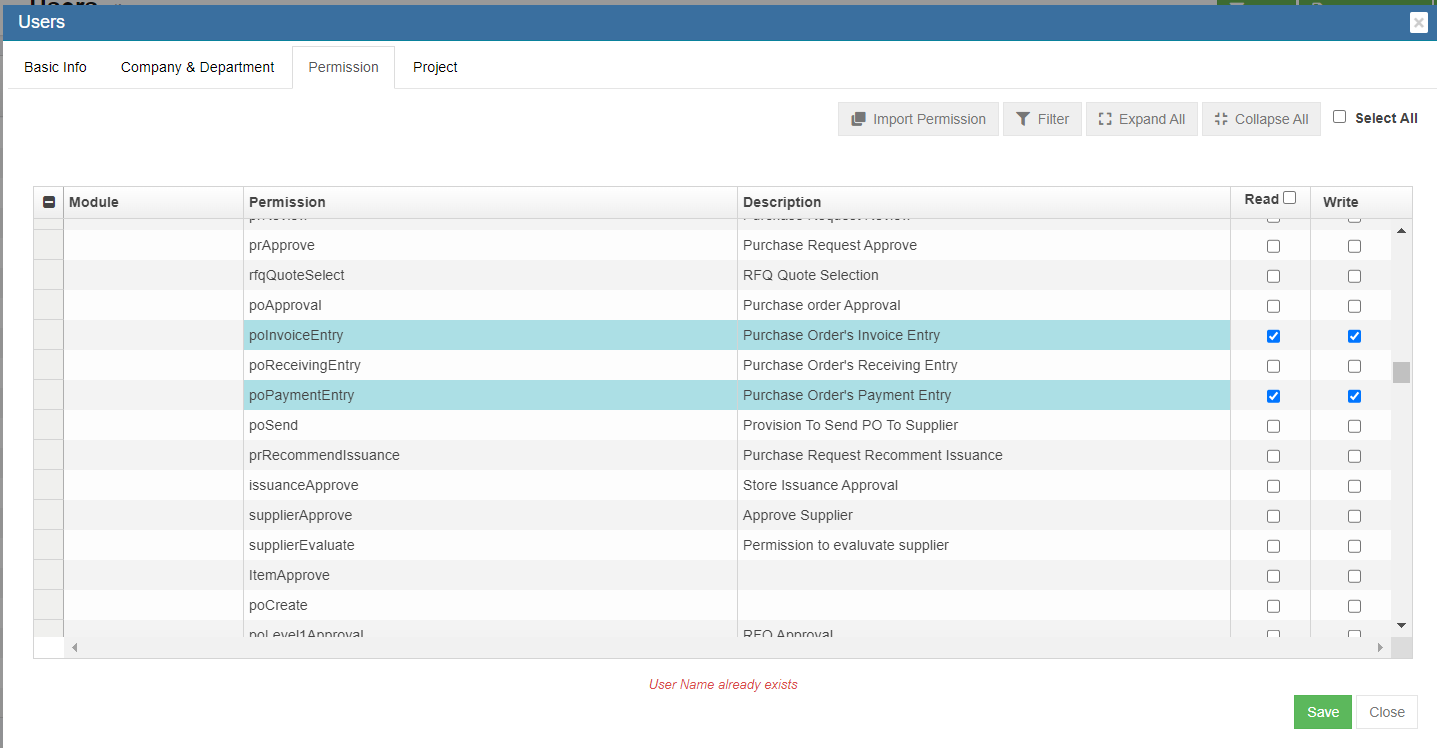Click the collapse icon in the table header corner

point(49,202)
